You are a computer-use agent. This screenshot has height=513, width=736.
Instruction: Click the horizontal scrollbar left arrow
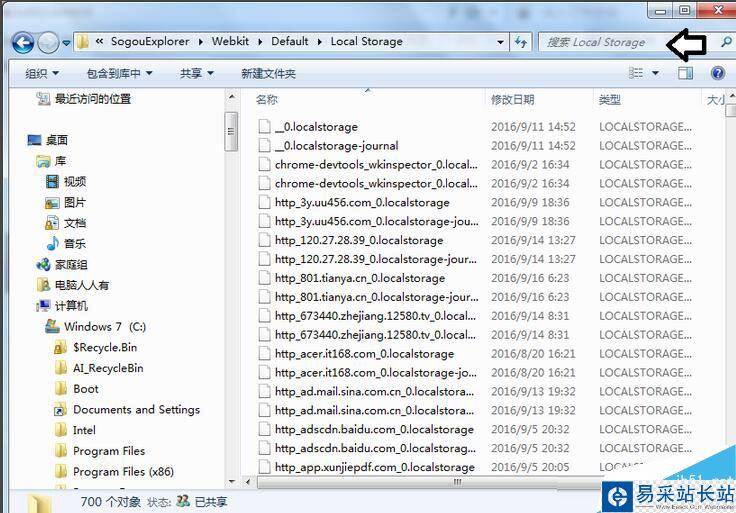(x=248, y=482)
